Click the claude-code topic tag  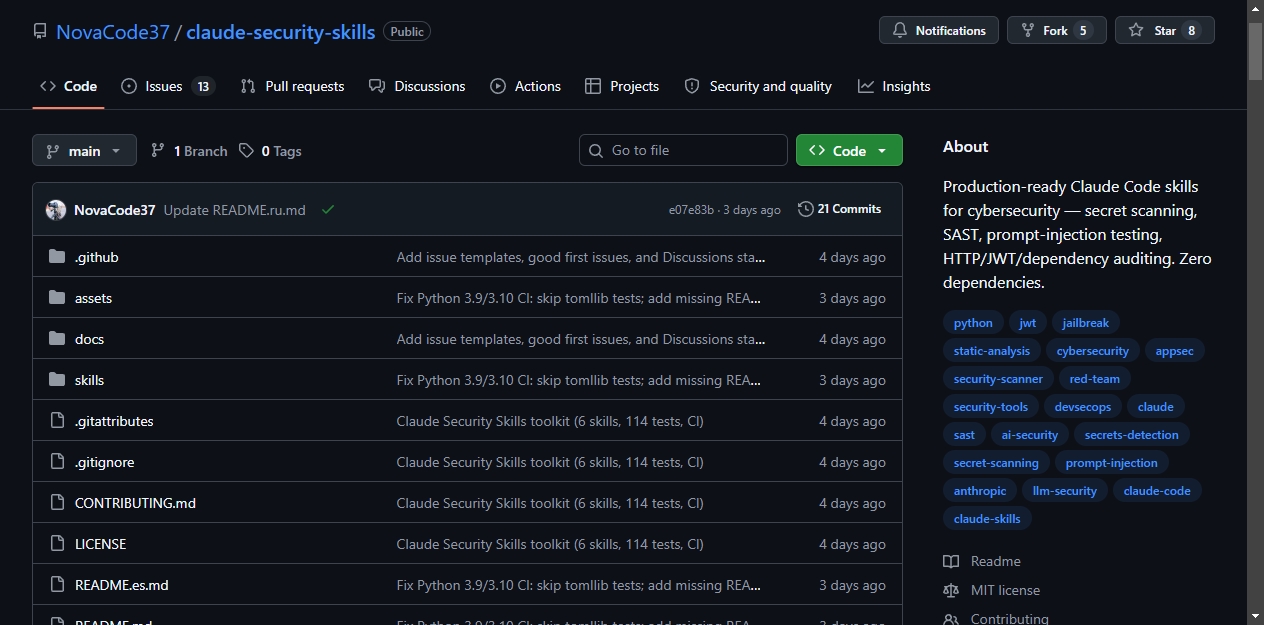1157,490
